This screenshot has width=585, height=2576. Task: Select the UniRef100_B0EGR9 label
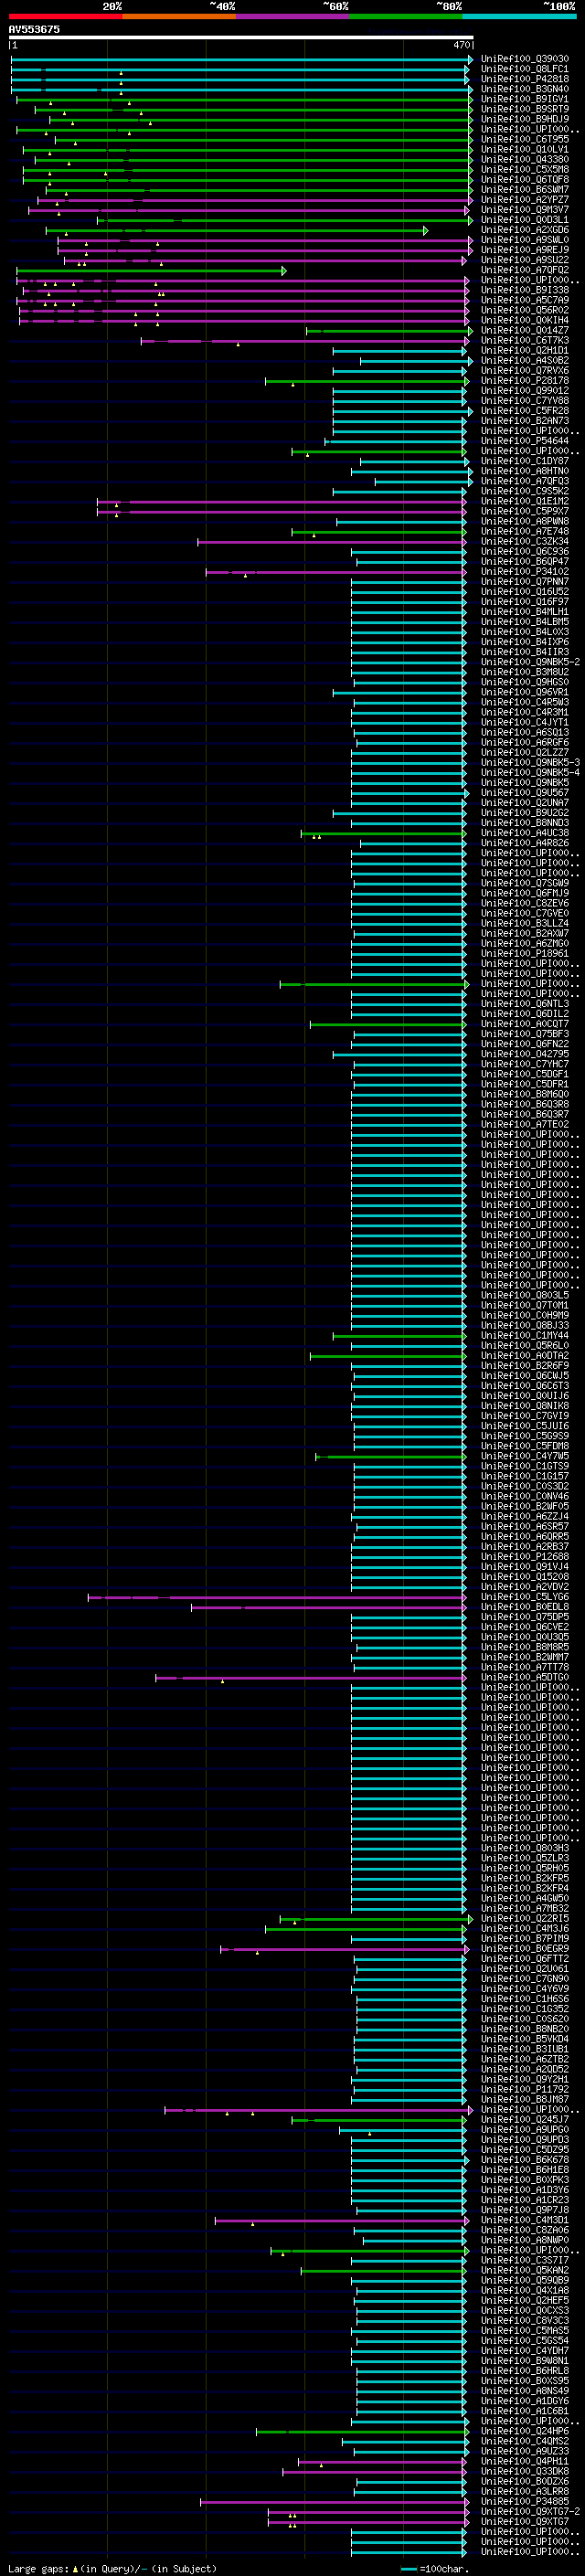[x=524, y=1948]
